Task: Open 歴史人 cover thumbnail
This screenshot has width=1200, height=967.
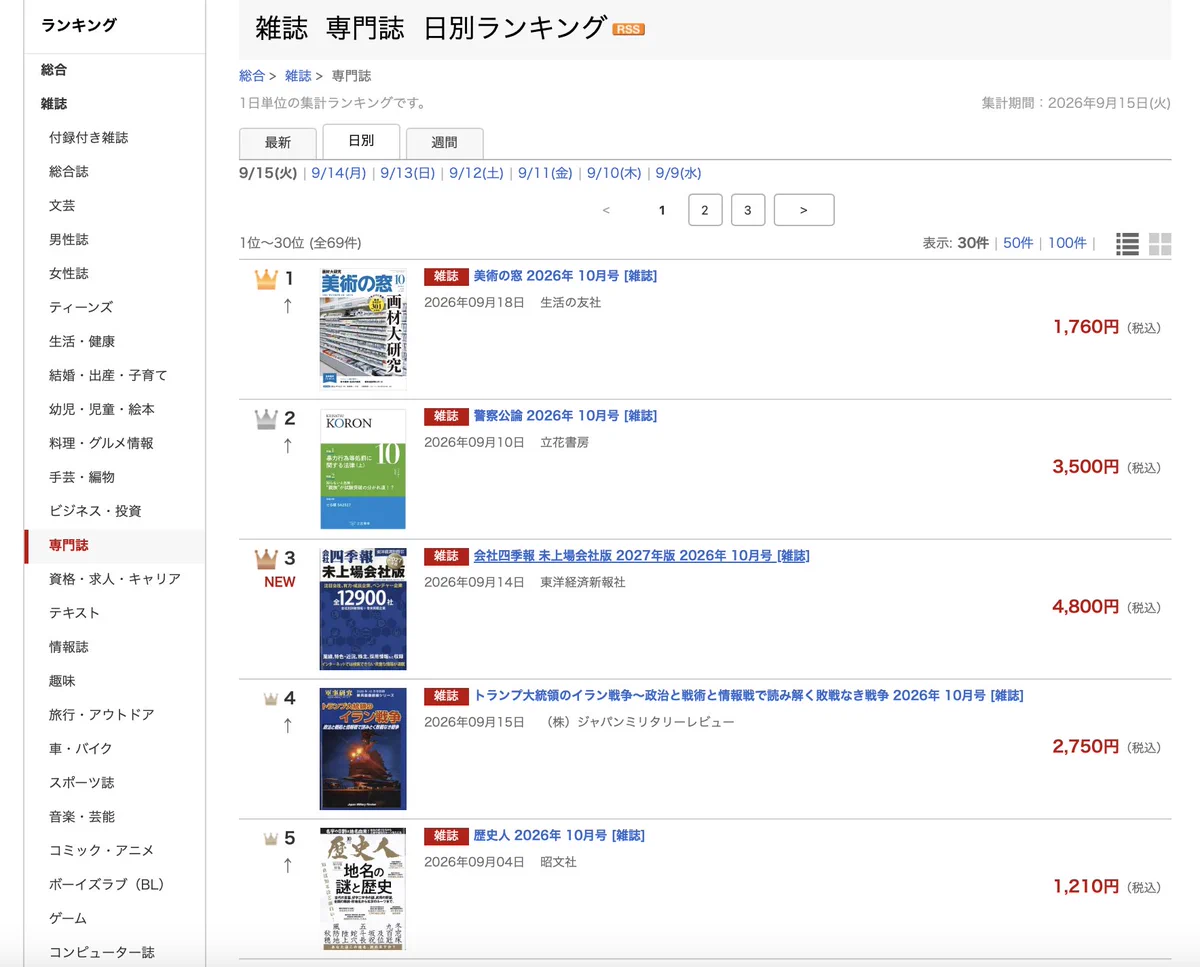Action: coord(363,889)
